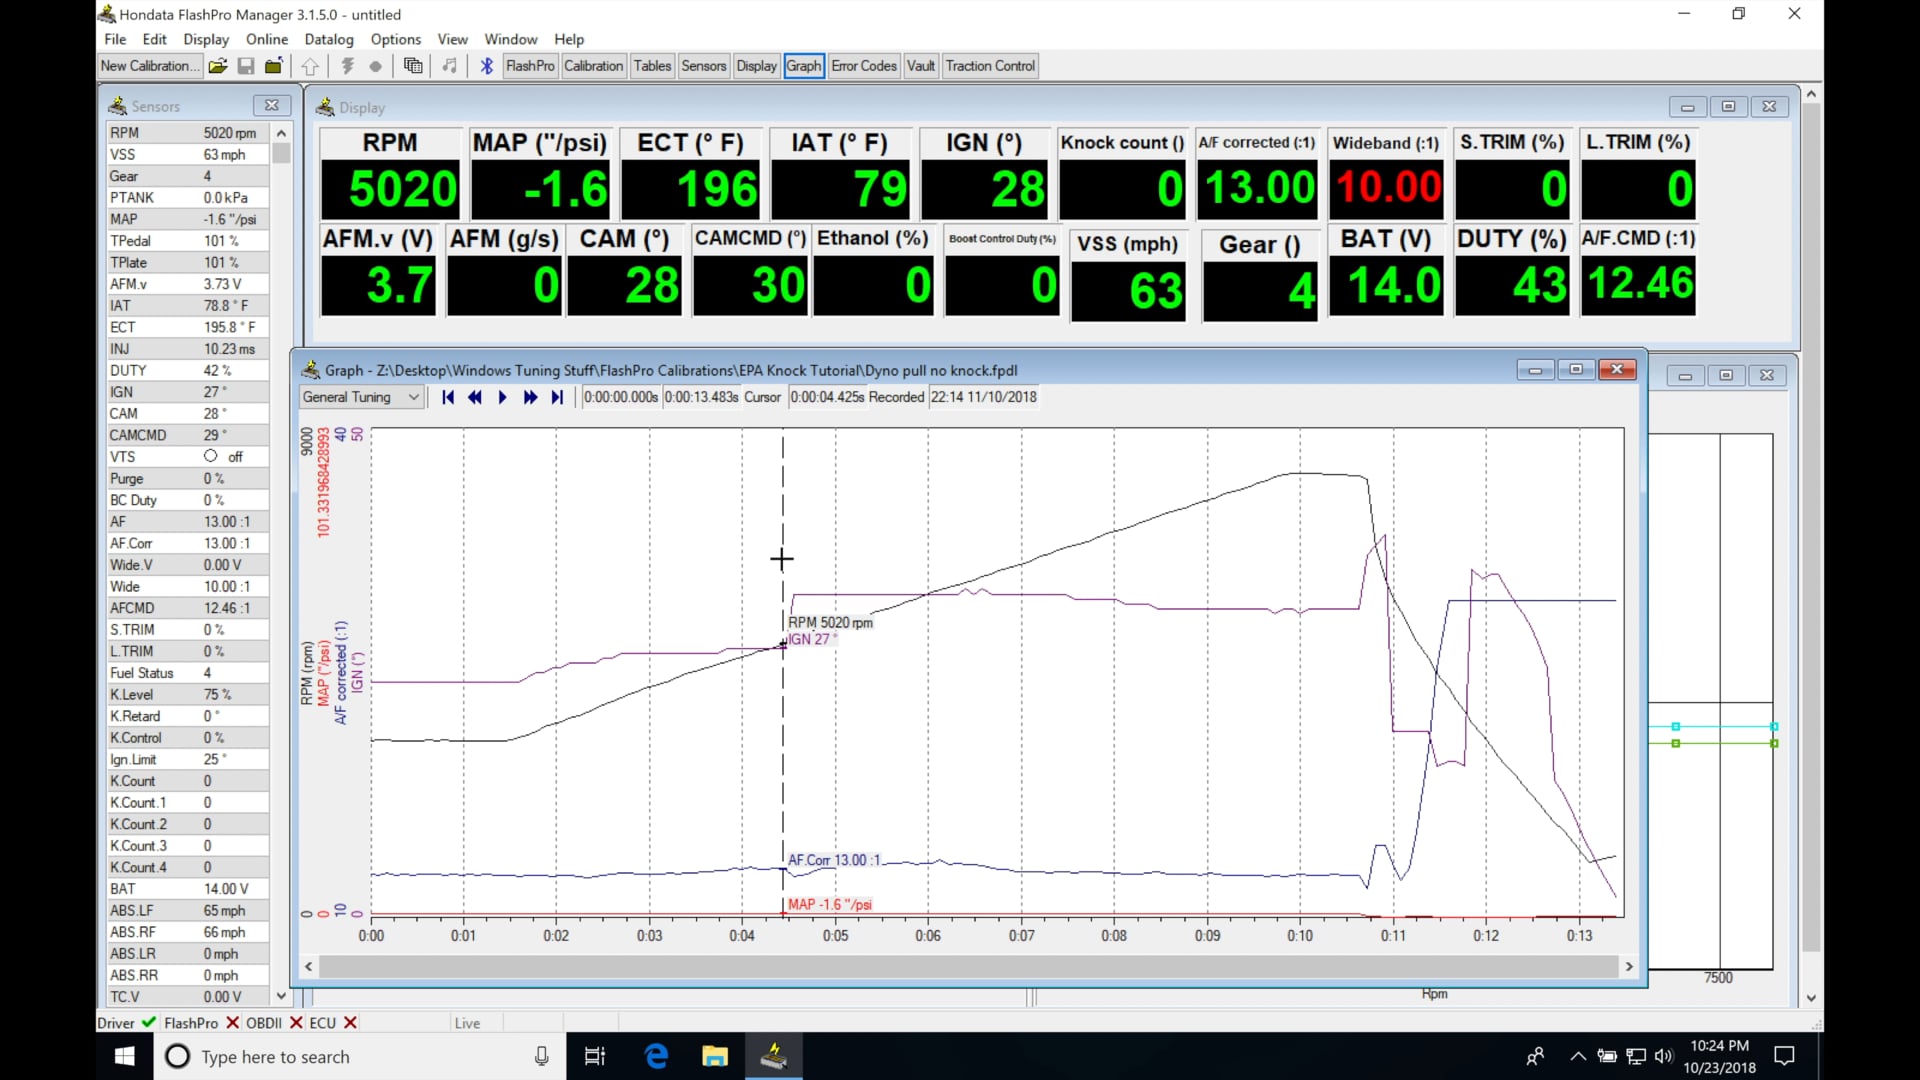Switch to the Error Codes view
1920x1080 pixels.
[862, 66]
